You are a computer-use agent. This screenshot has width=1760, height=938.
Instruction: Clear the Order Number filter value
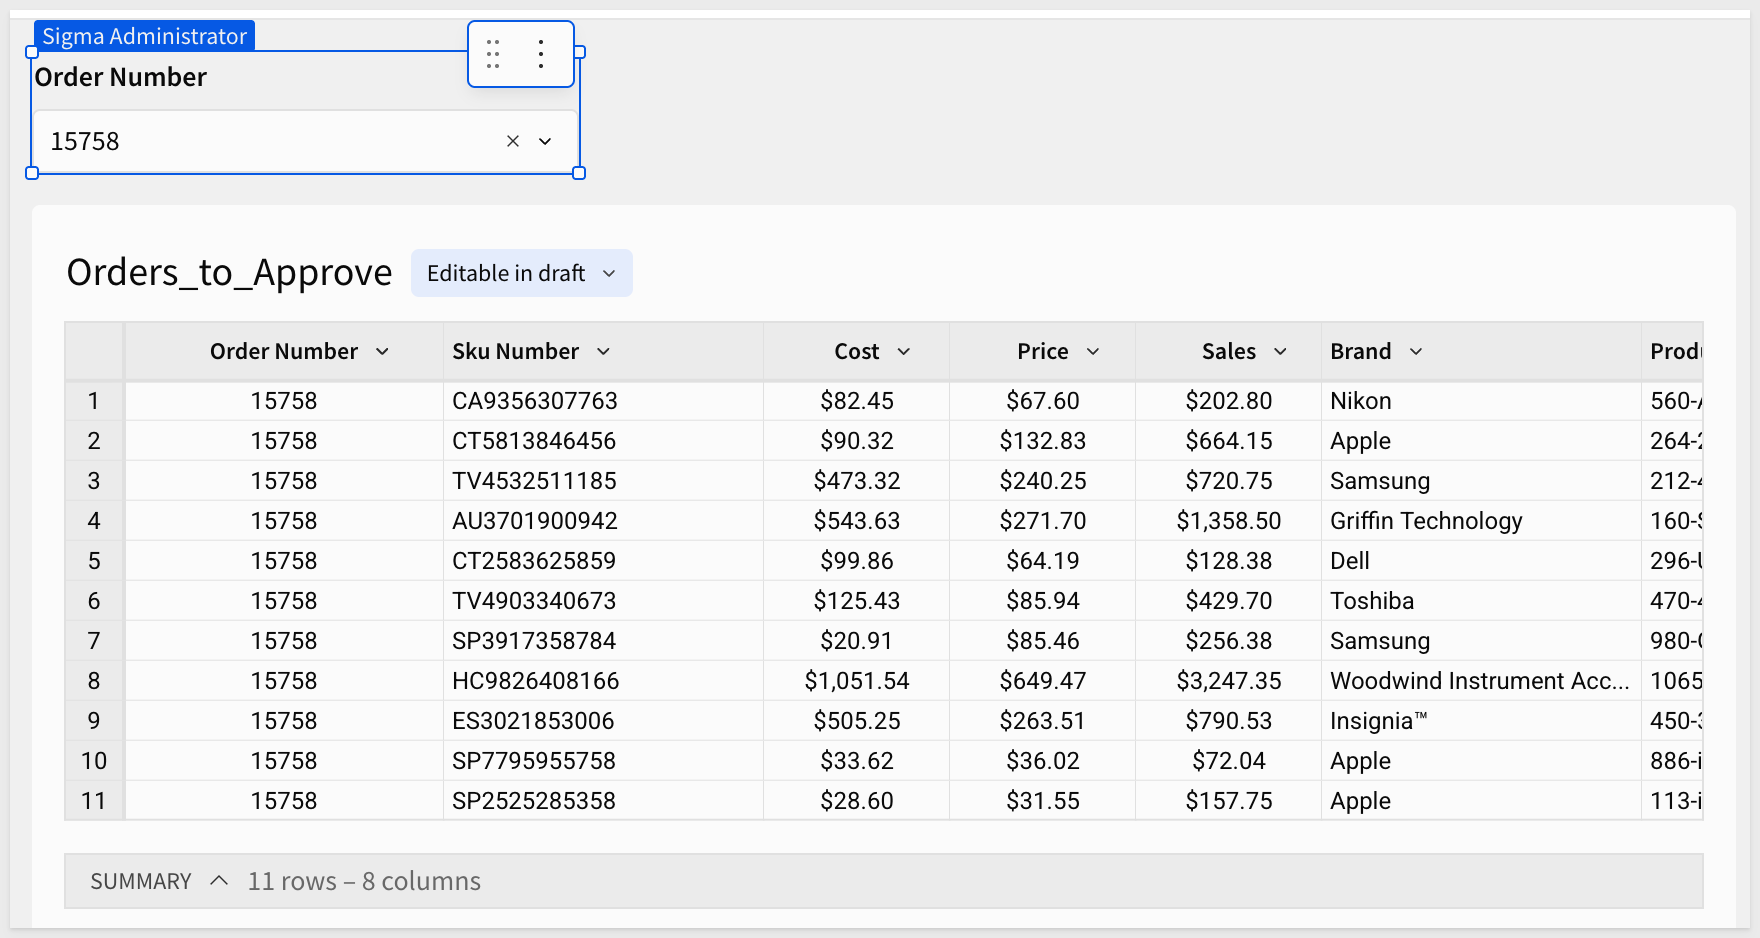pos(513,141)
